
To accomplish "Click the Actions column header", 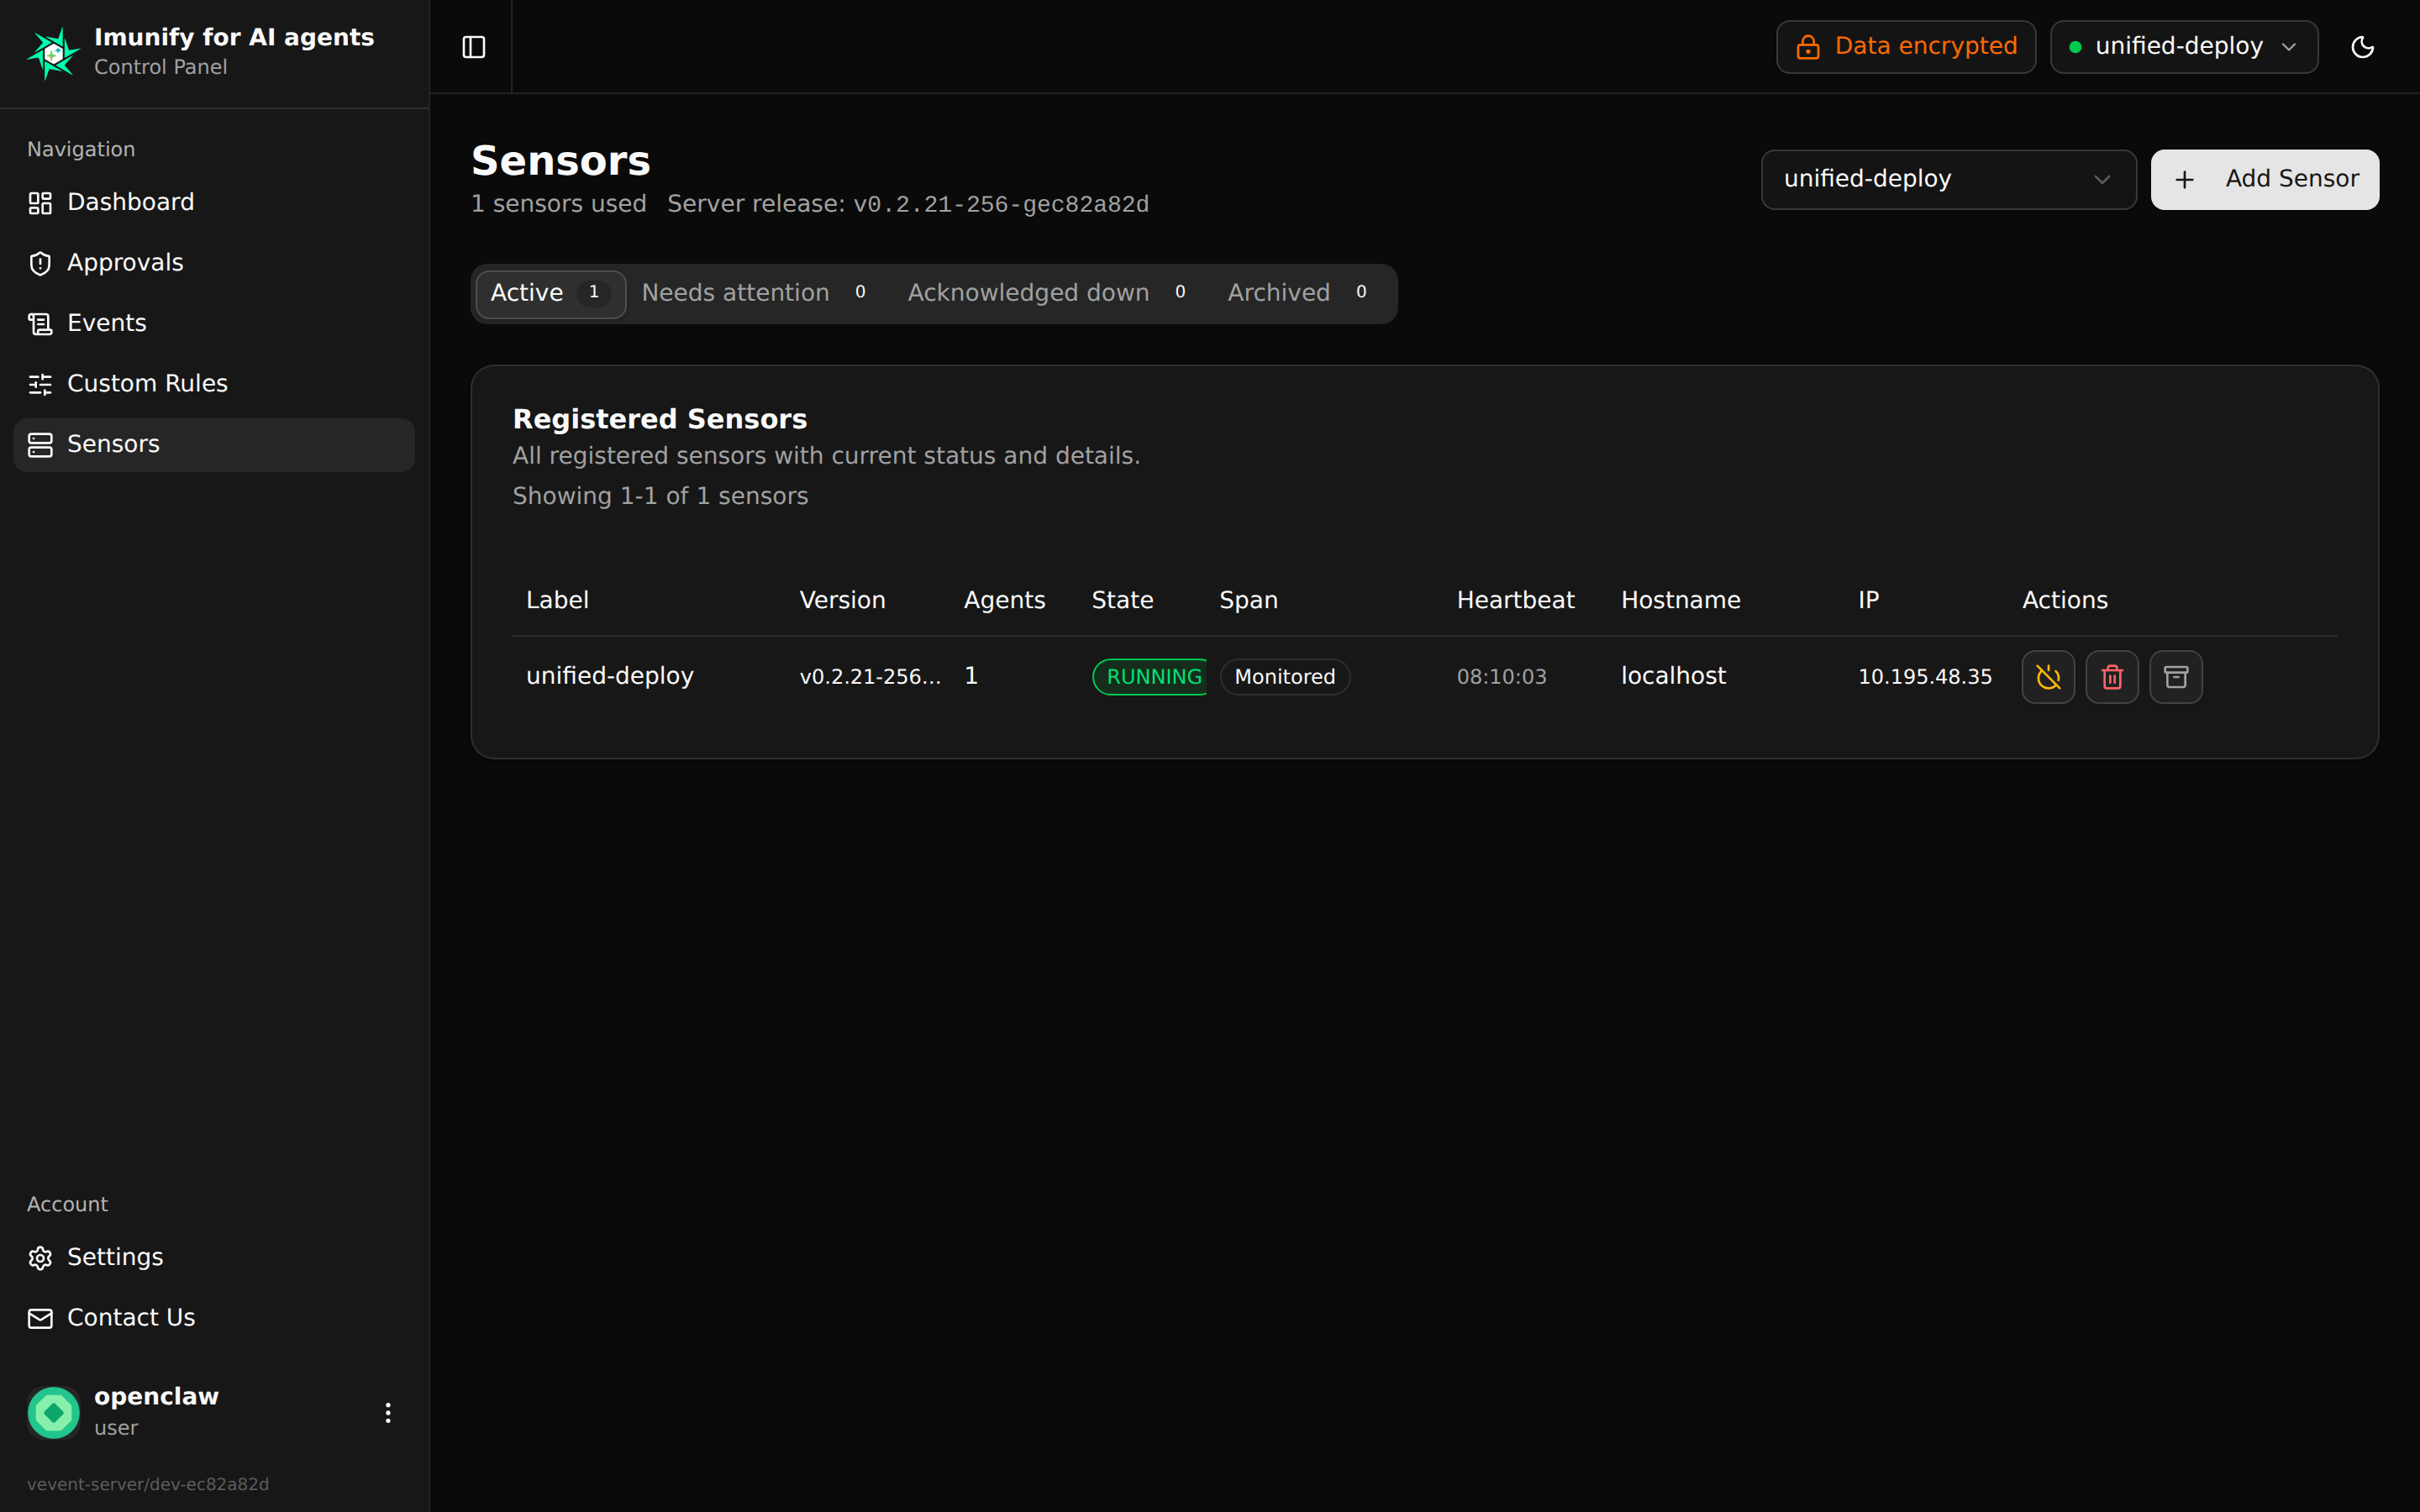I will 2064,600.
